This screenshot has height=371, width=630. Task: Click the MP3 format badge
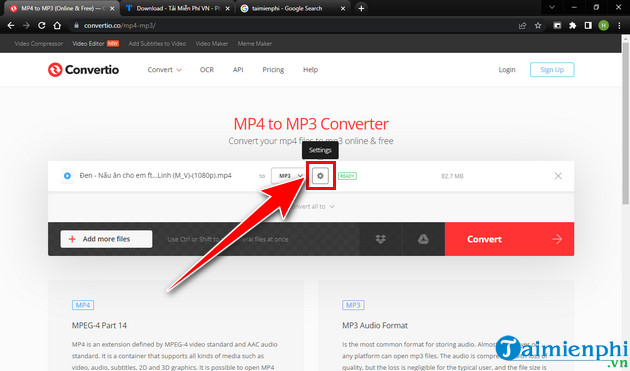353,305
